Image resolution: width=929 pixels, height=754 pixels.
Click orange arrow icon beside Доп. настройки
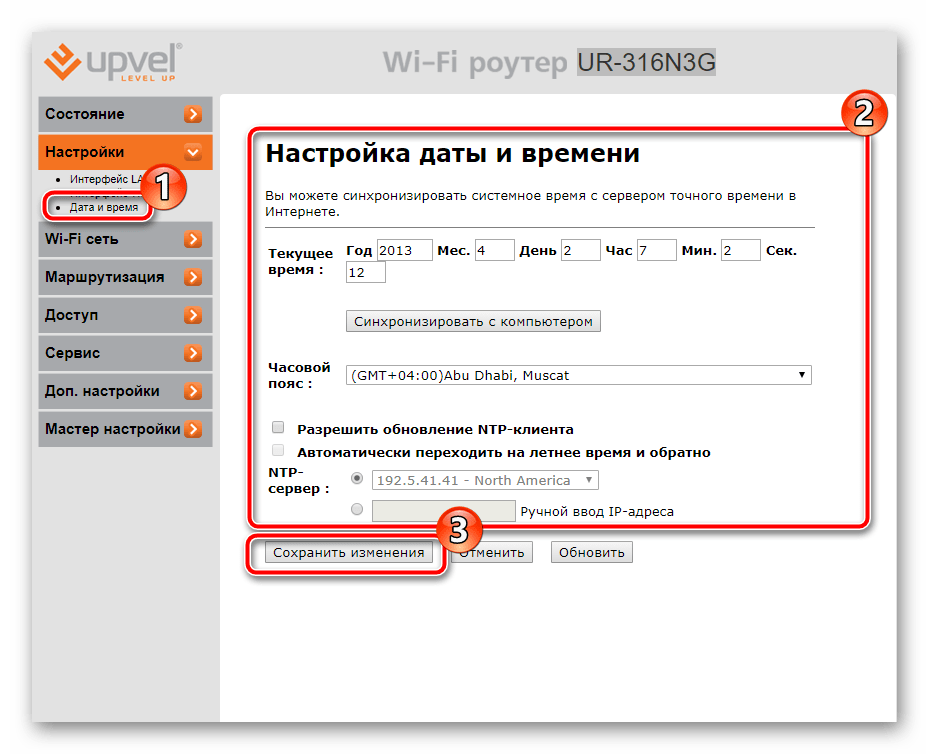tap(193, 392)
